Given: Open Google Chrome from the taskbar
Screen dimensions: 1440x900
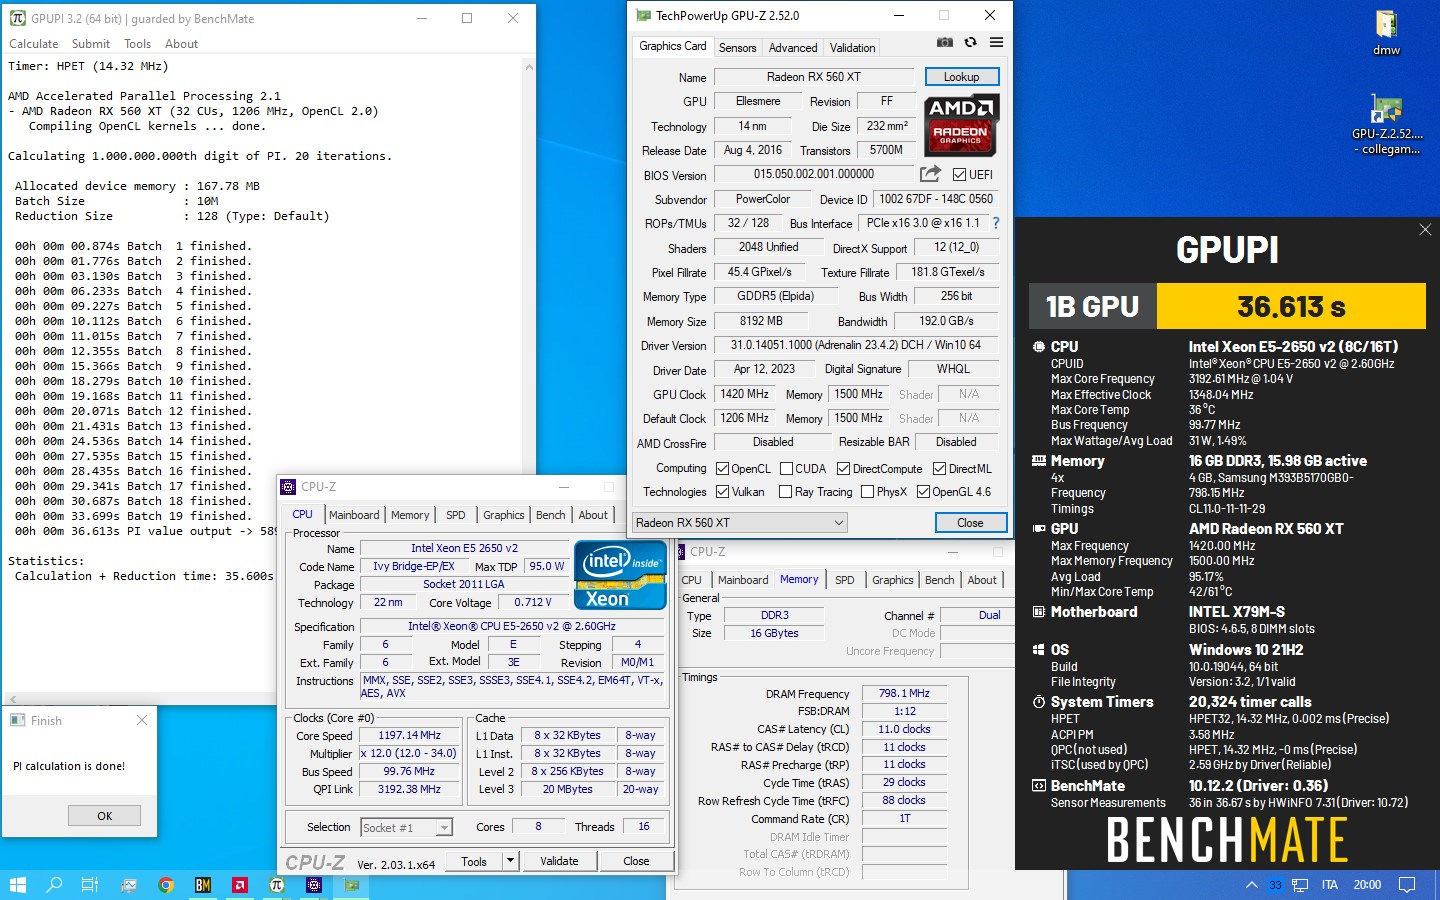Looking at the screenshot, I should tap(166, 885).
